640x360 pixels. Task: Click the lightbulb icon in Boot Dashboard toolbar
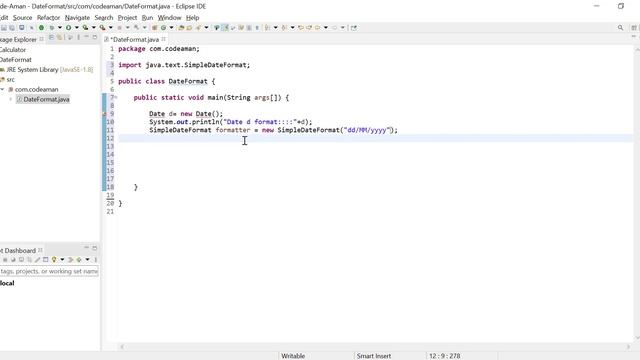point(53,260)
